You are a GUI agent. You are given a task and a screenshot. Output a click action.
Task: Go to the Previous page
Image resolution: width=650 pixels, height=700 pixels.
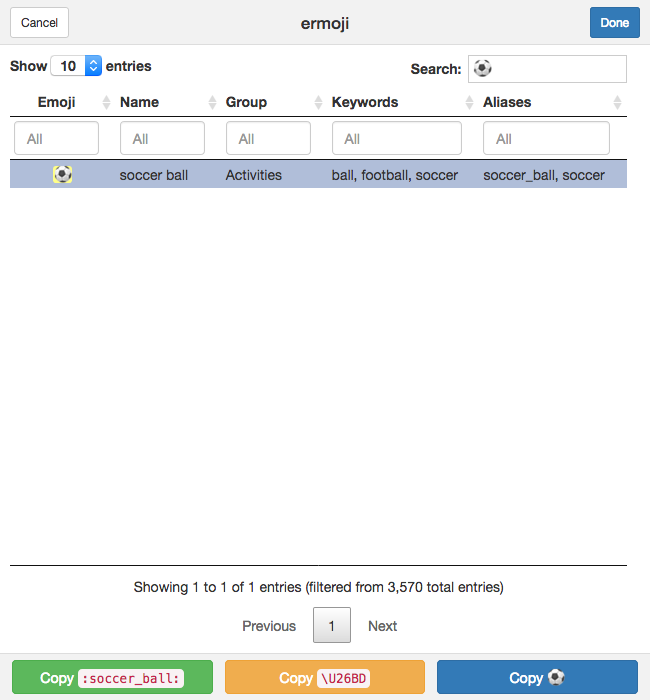click(x=269, y=626)
